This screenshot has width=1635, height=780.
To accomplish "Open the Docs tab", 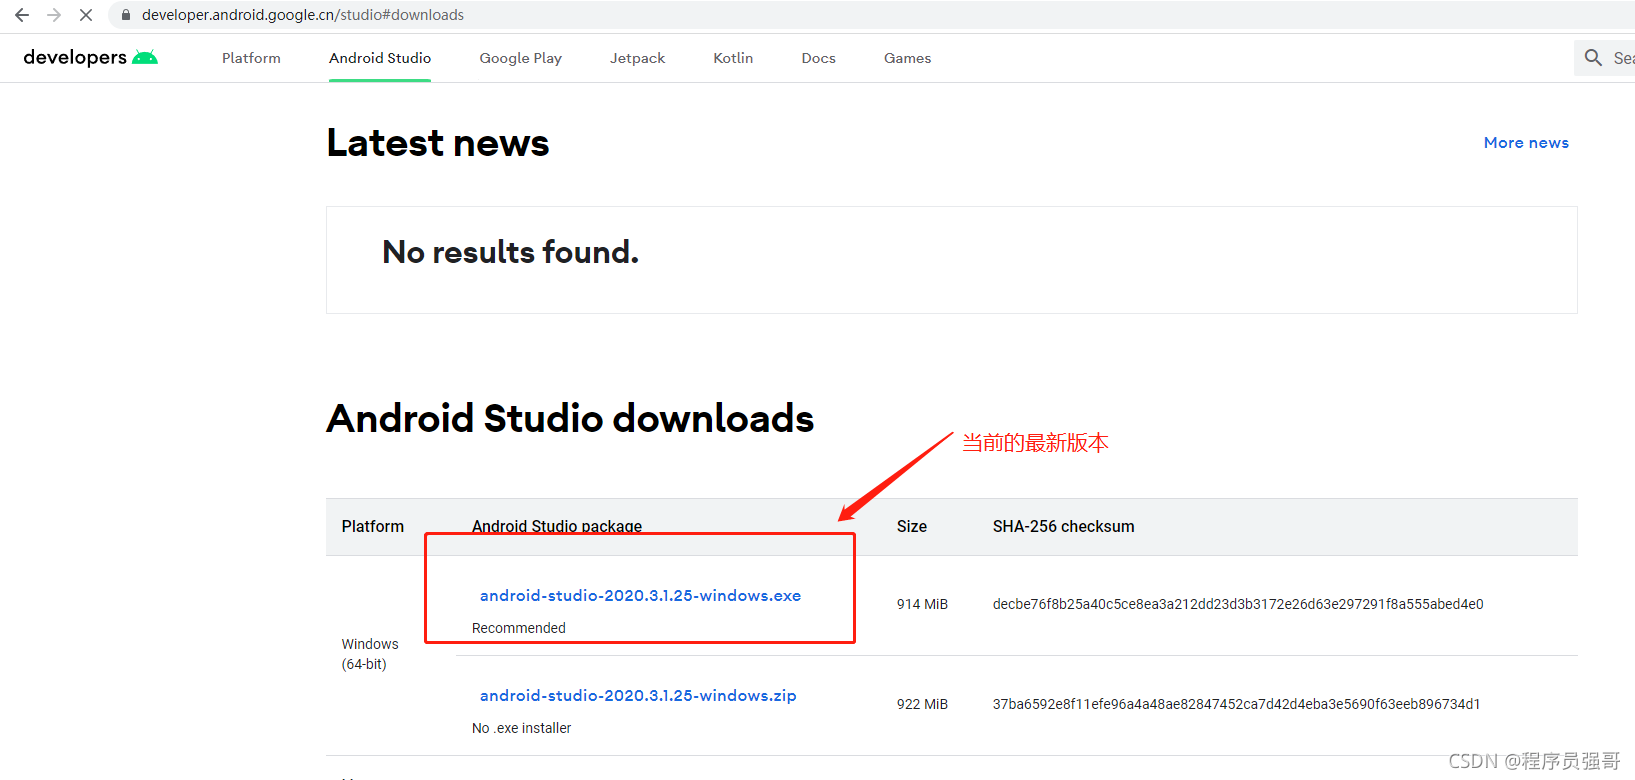I will (818, 58).
